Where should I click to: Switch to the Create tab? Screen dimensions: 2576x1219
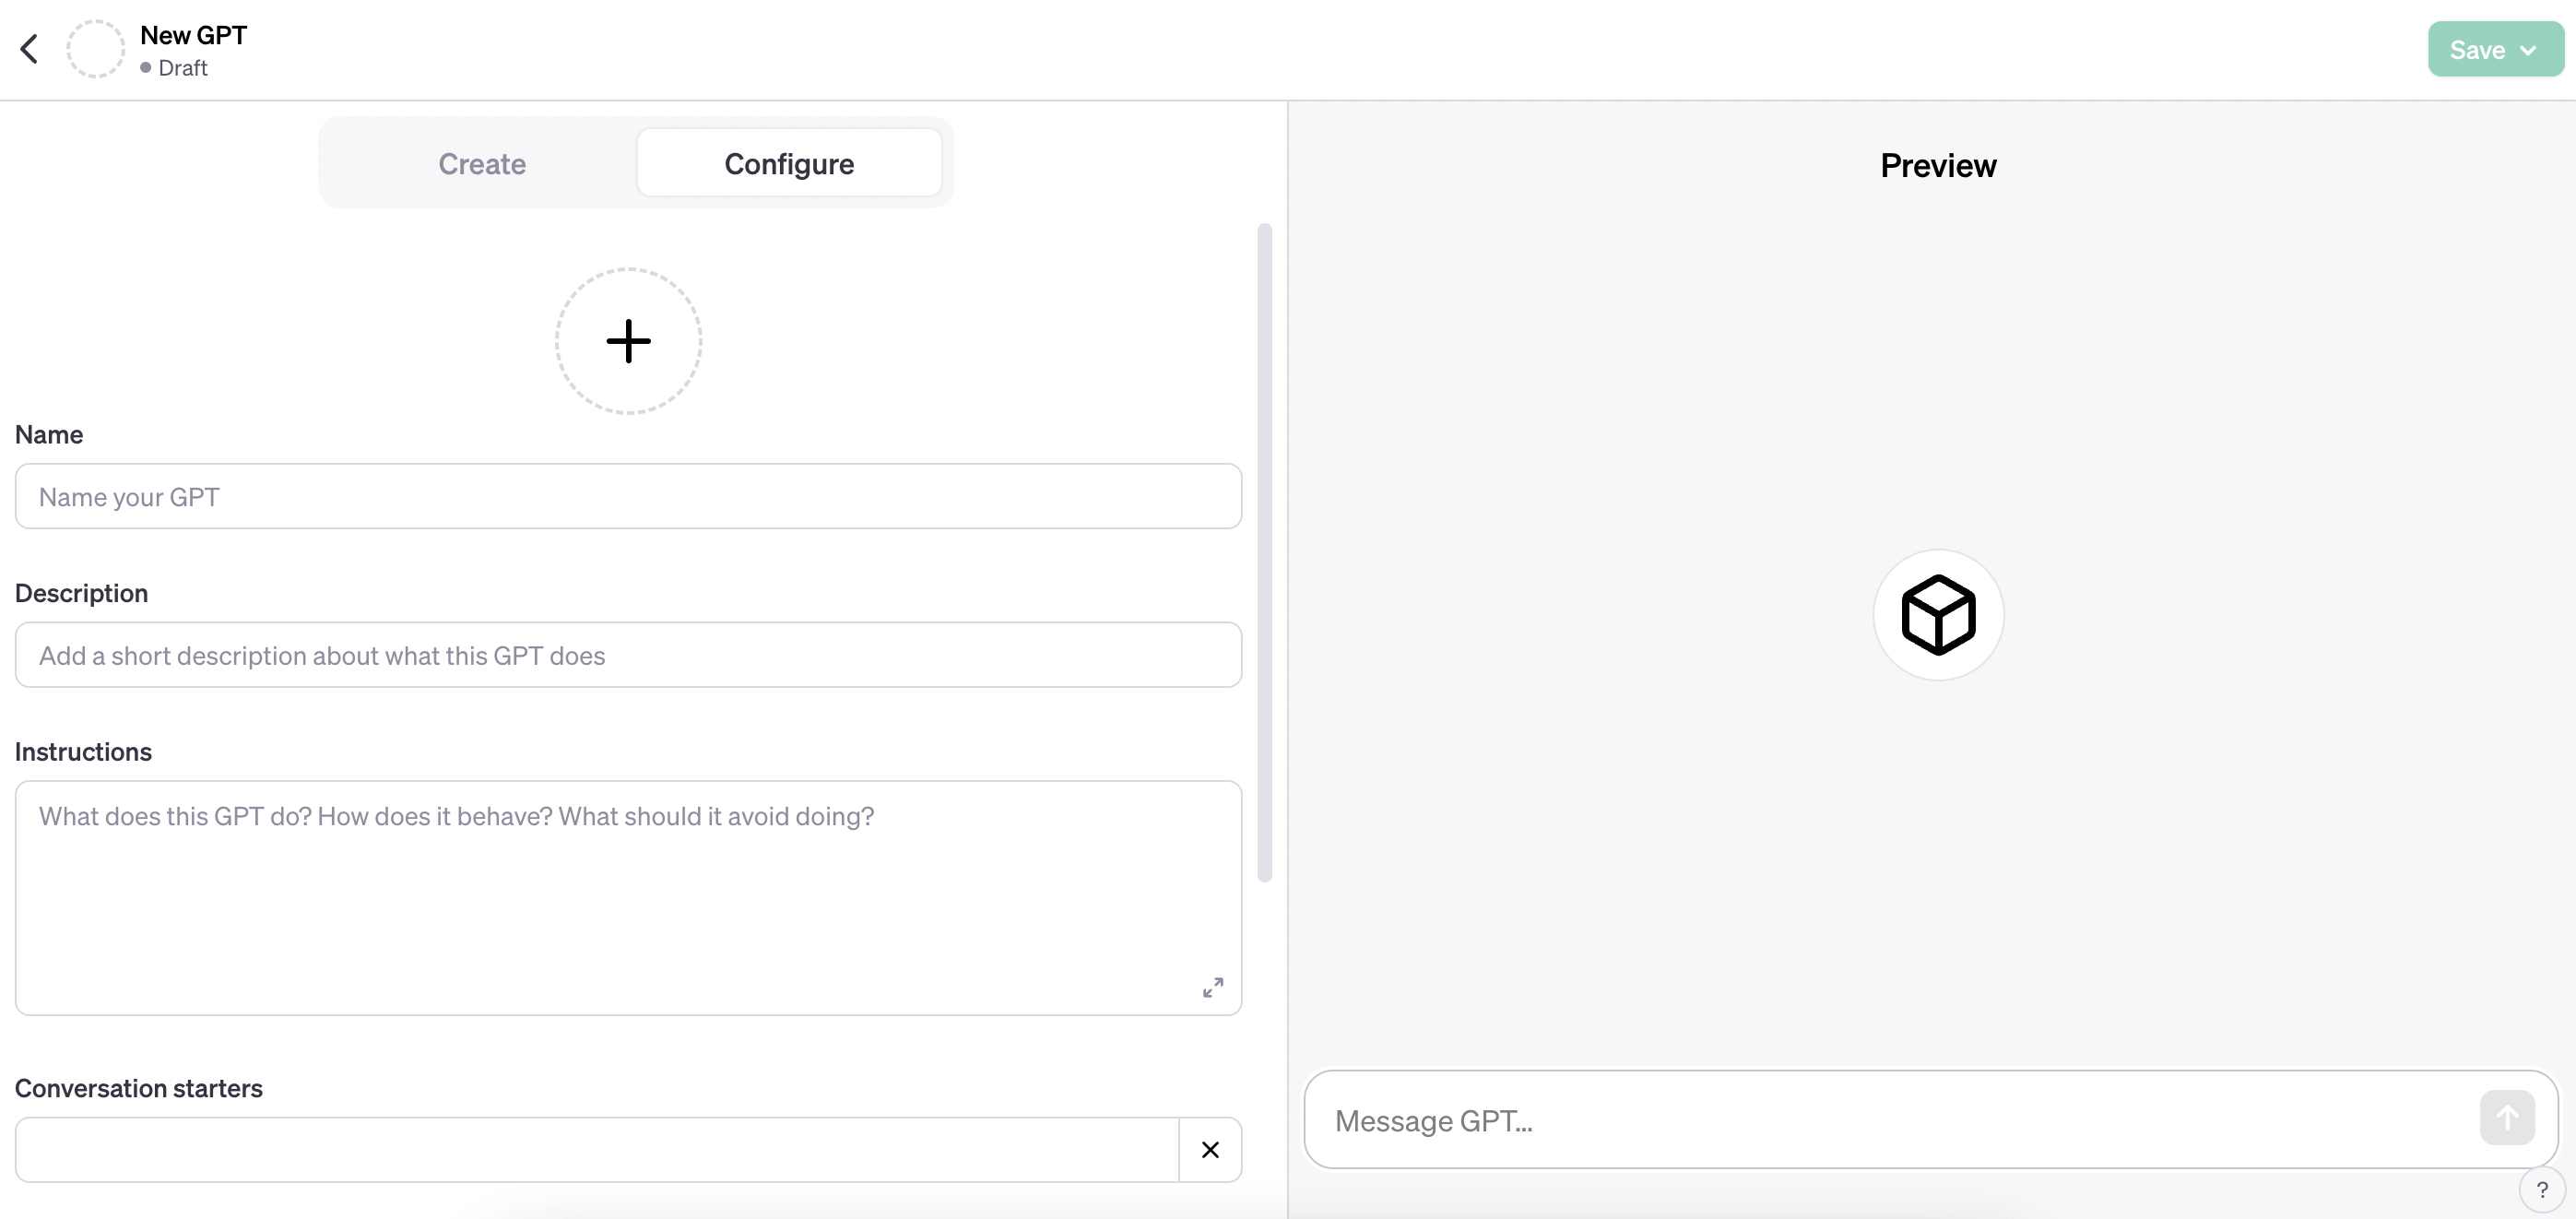pyautogui.click(x=482, y=163)
